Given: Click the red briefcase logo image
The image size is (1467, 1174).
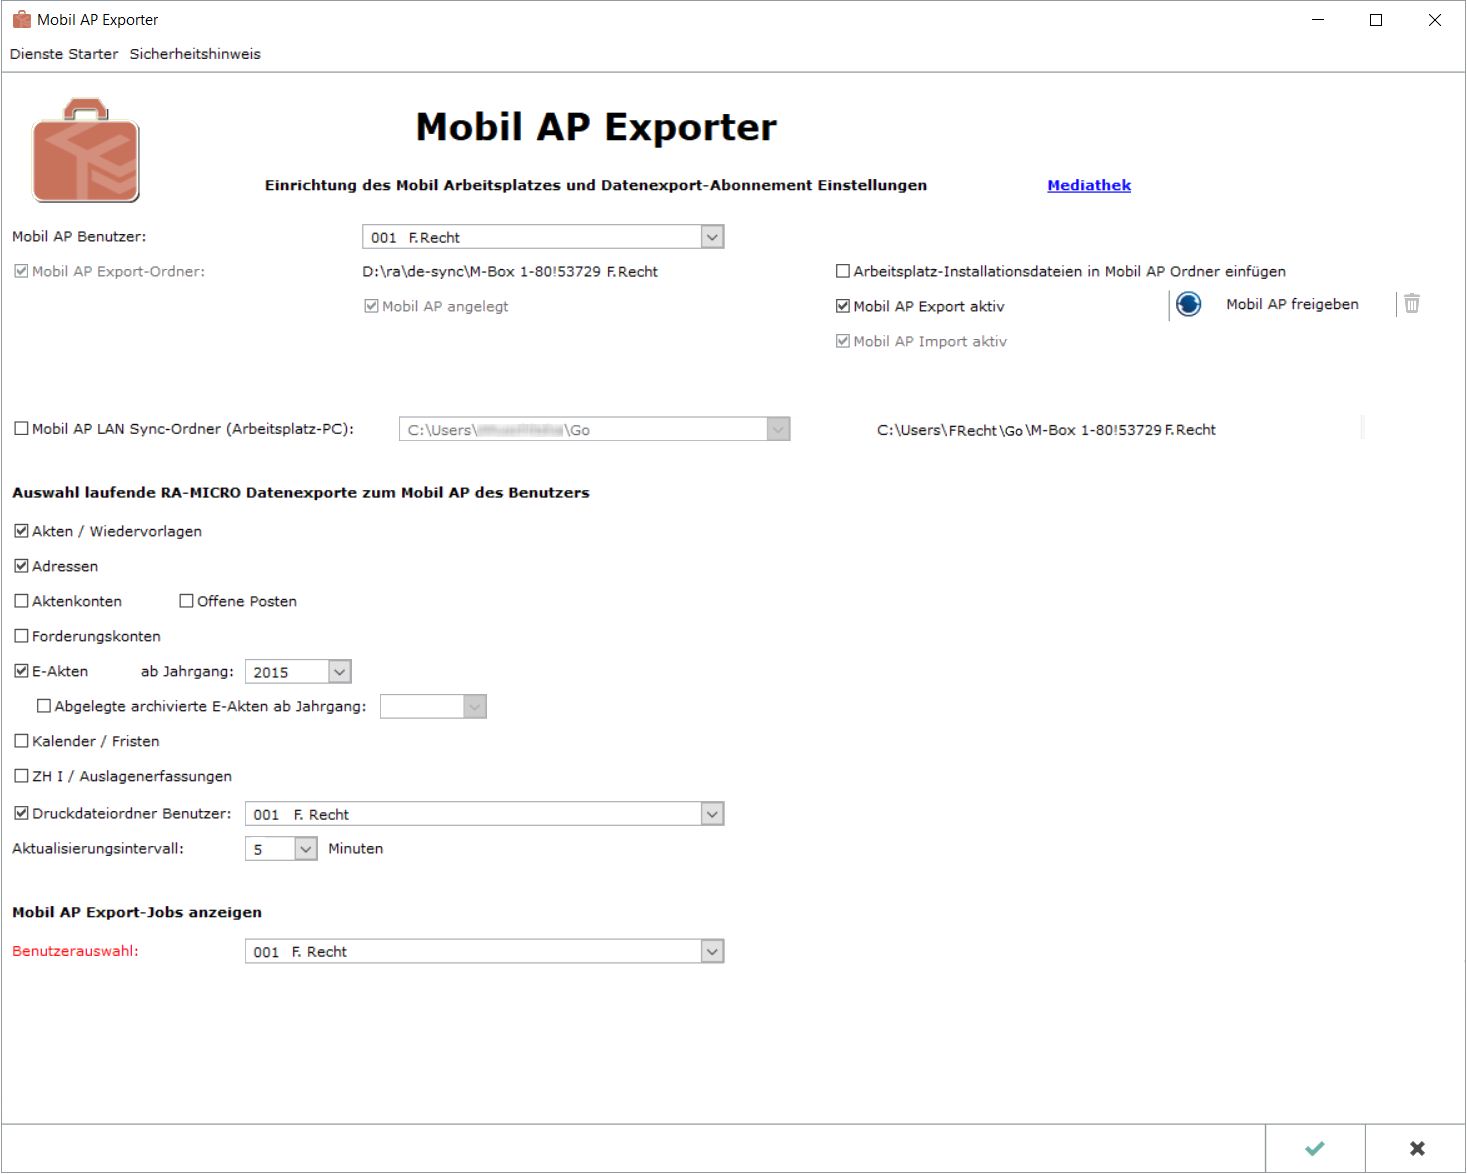Looking at the screenshot, I should pos(86,150).
